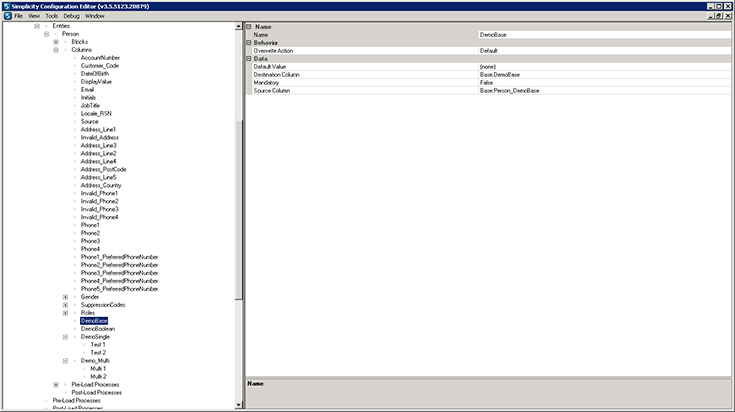Viewport: 735px width, 412px height.
Task: Click the tree scrollbar up arrow
Action: [239, 27]
